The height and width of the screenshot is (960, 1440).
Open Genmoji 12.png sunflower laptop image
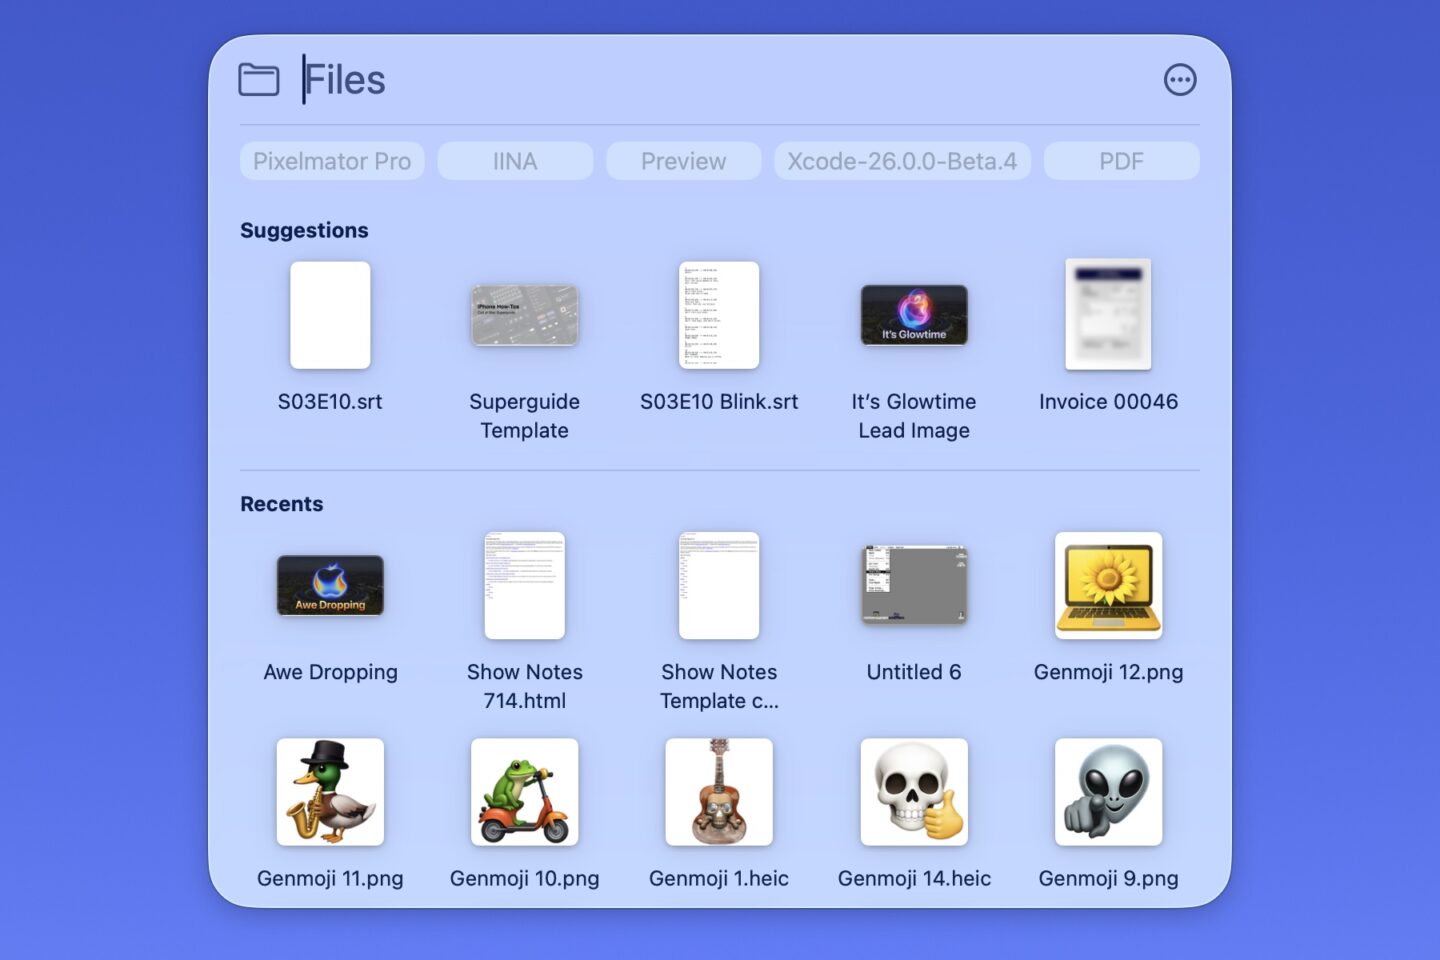coord(1108,587)
